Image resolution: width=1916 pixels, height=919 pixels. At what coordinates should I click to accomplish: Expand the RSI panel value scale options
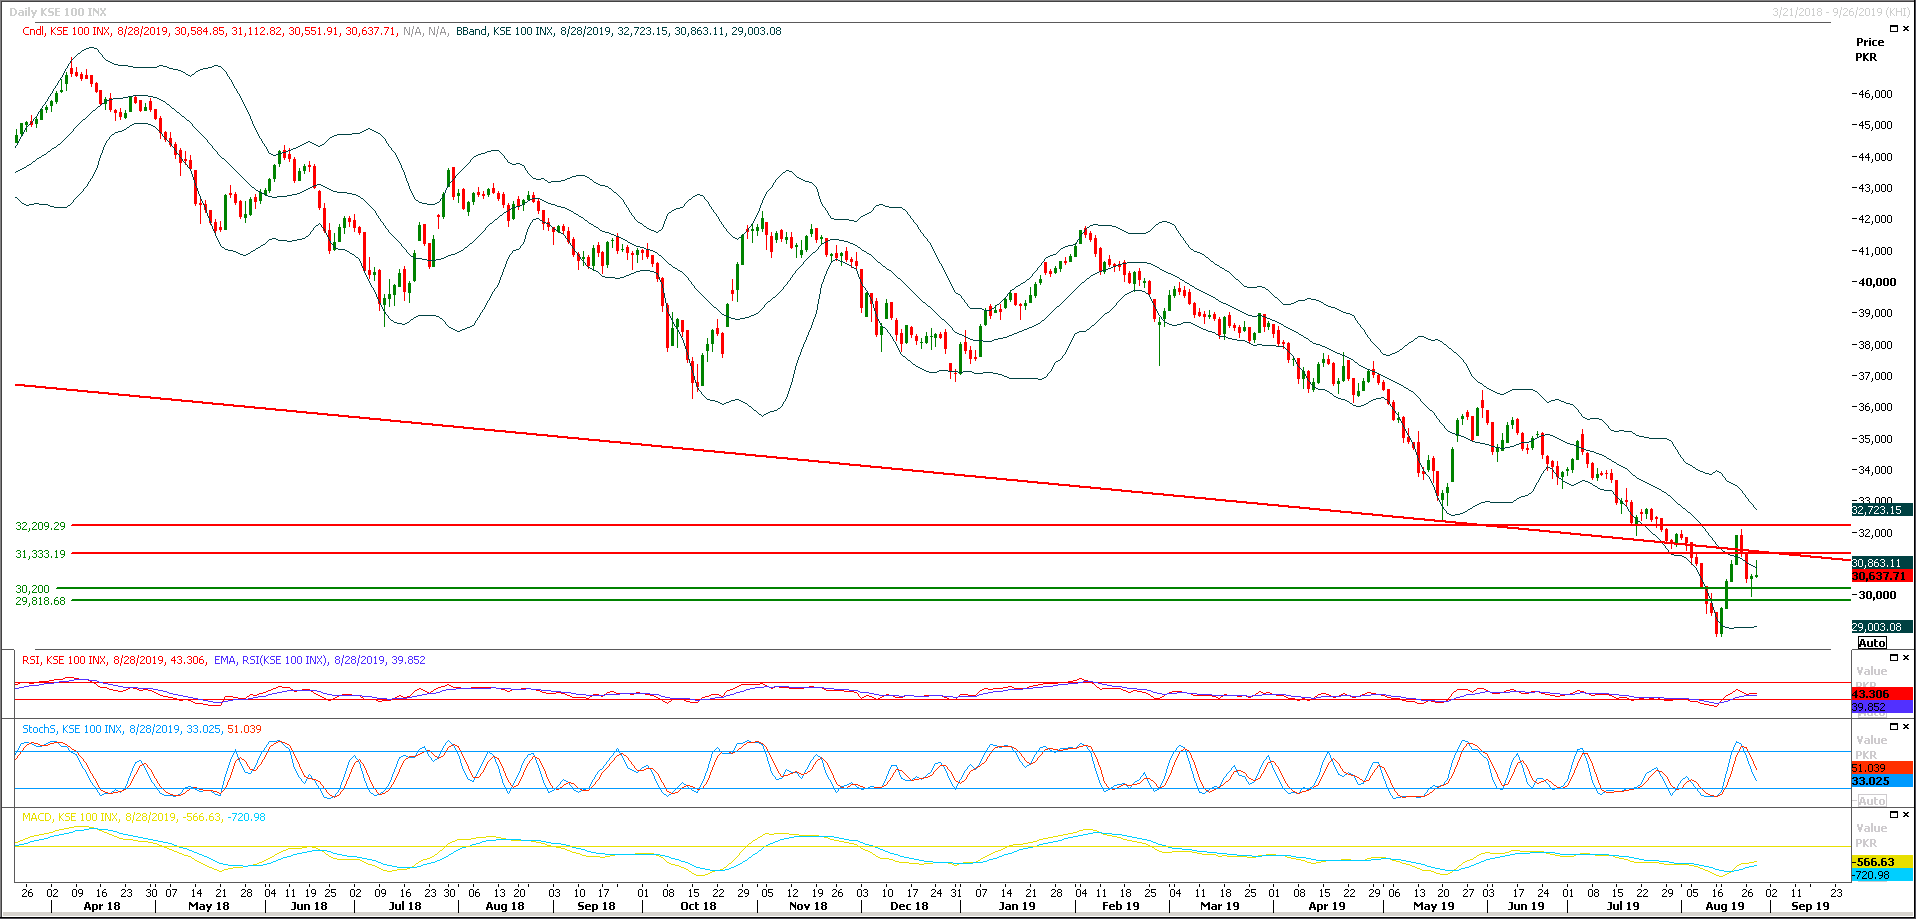tap(1870, 669)
